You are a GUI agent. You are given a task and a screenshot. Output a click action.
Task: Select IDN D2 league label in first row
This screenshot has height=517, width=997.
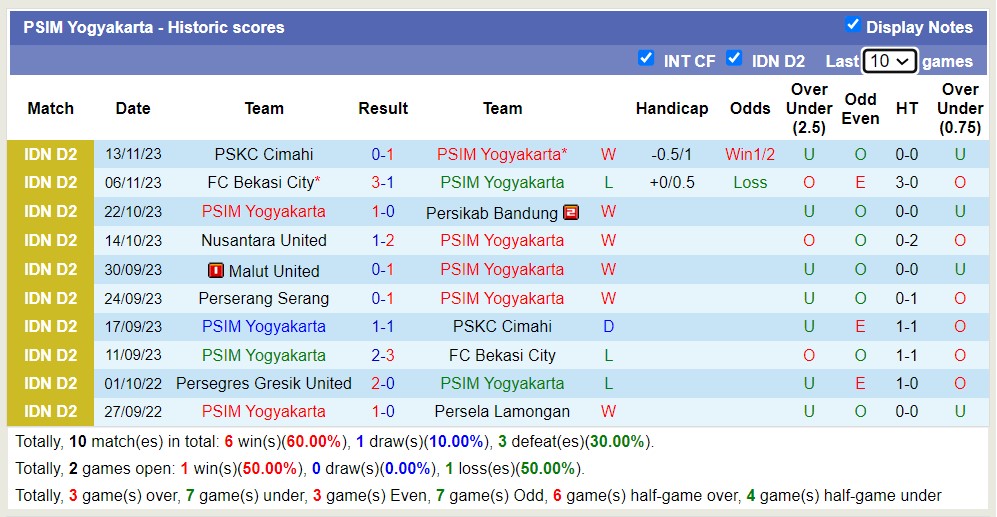(50, 155)
